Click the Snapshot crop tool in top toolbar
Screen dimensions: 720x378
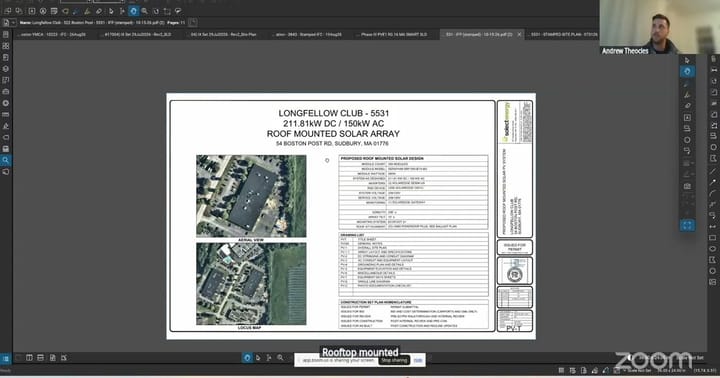167,11
